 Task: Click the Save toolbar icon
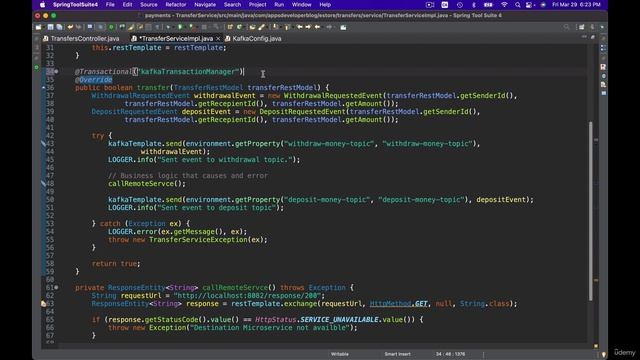point(50,27)
